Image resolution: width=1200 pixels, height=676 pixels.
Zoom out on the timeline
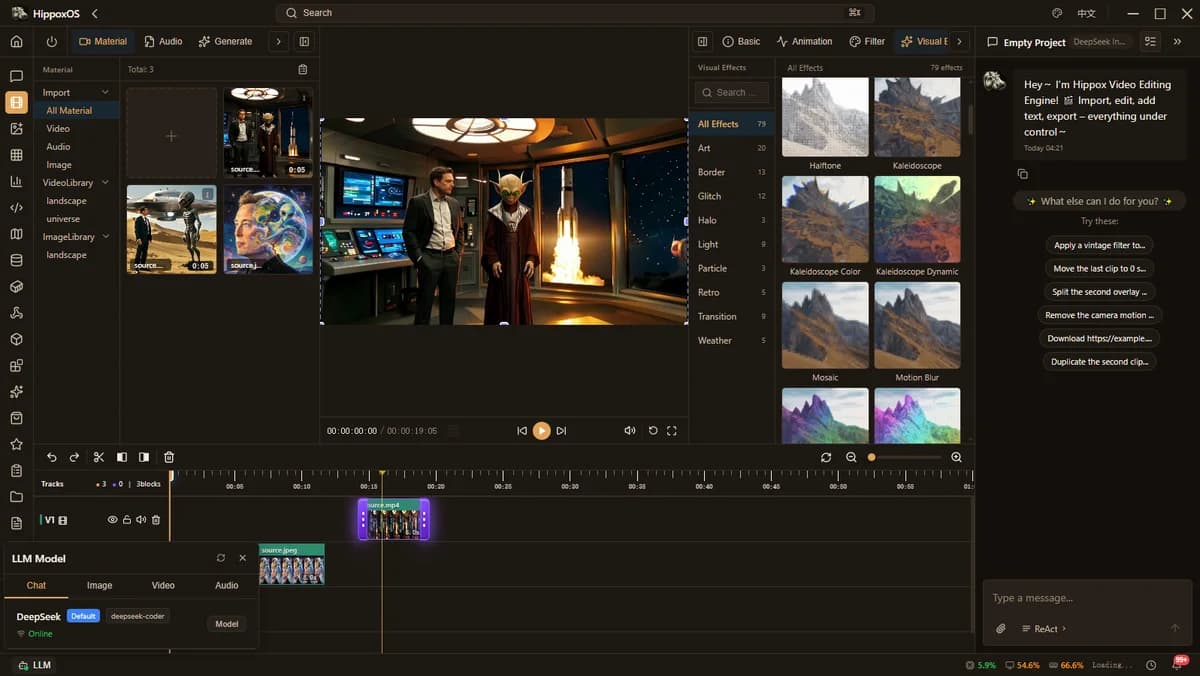click(851, 457)
